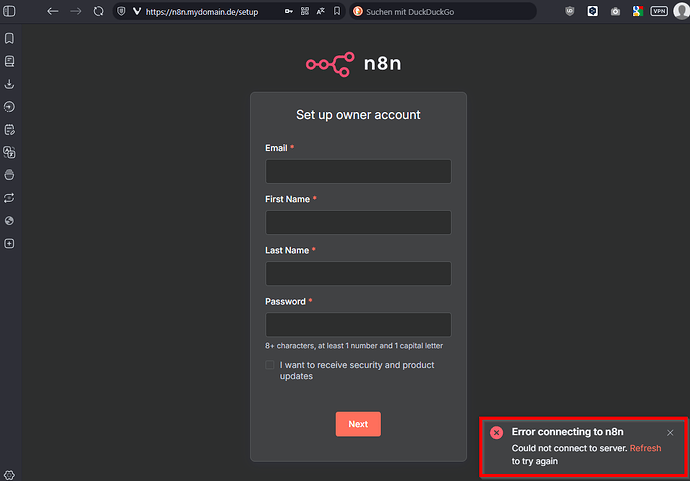Screen dimensions: 690x481
Task: Open the sync arrows panel in the sidebar
Action: coord(9,198)
